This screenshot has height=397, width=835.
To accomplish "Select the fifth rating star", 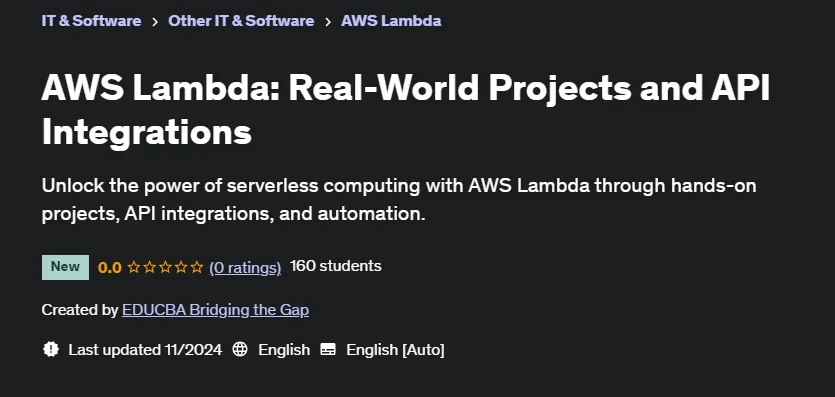I will point(197,267).
